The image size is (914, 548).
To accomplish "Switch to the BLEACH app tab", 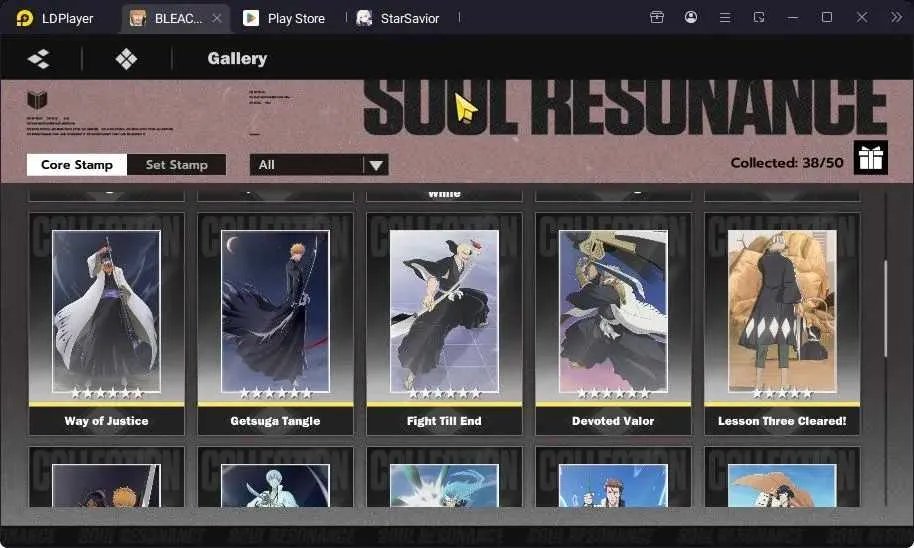I will (x=175, y=18).
